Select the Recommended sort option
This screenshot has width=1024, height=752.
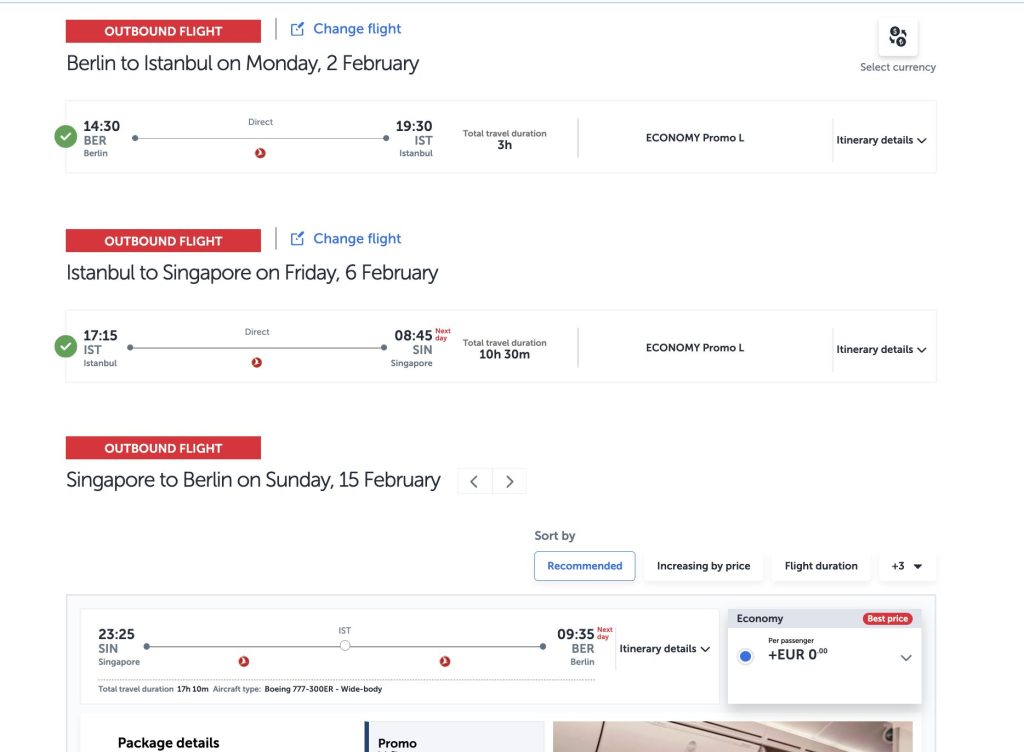[x=584, y=565]
